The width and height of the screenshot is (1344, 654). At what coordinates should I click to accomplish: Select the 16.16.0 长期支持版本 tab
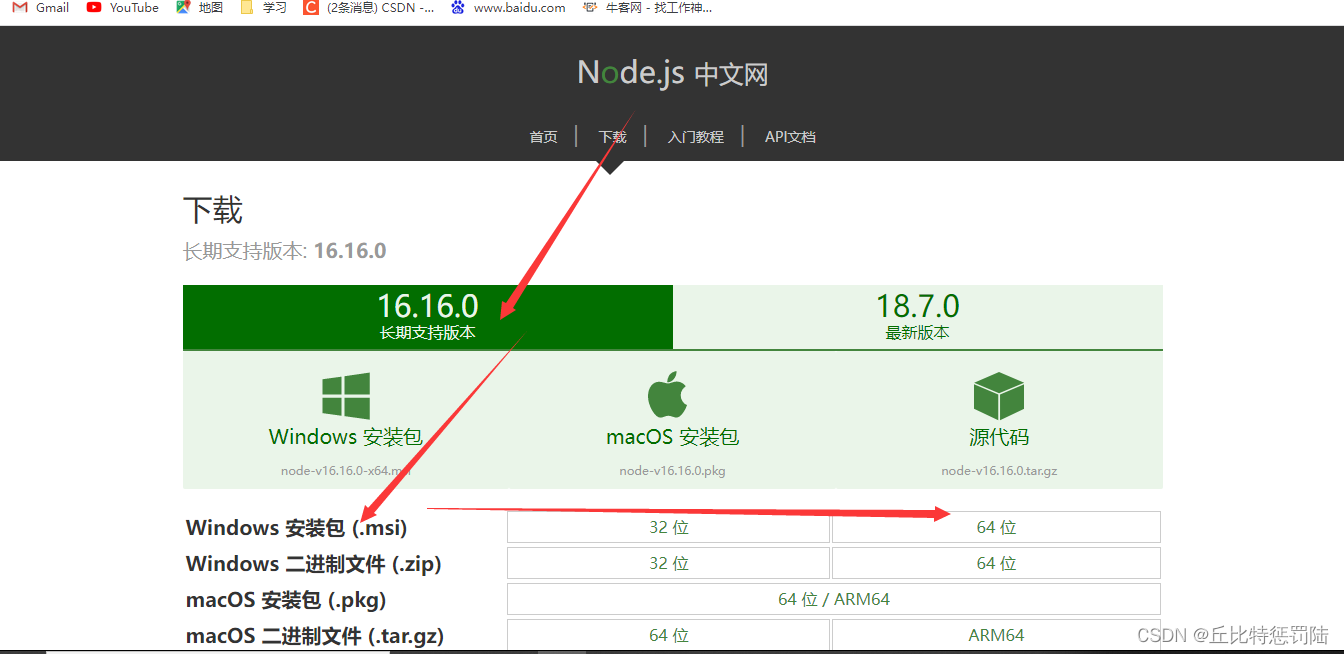tap(428, 317)
